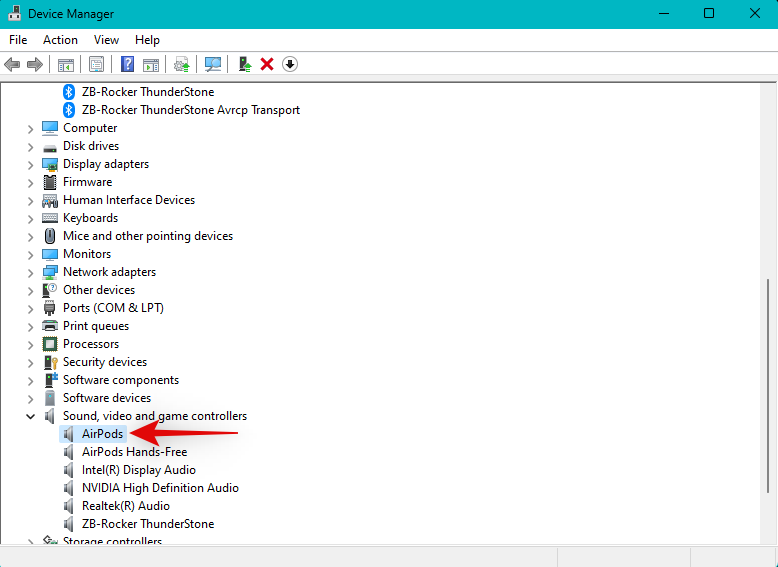
Task: Click the Bluetooth icon beside ZB-Rocker ThunderStone Avrcp Transport
Action: [x=68, y=110]
